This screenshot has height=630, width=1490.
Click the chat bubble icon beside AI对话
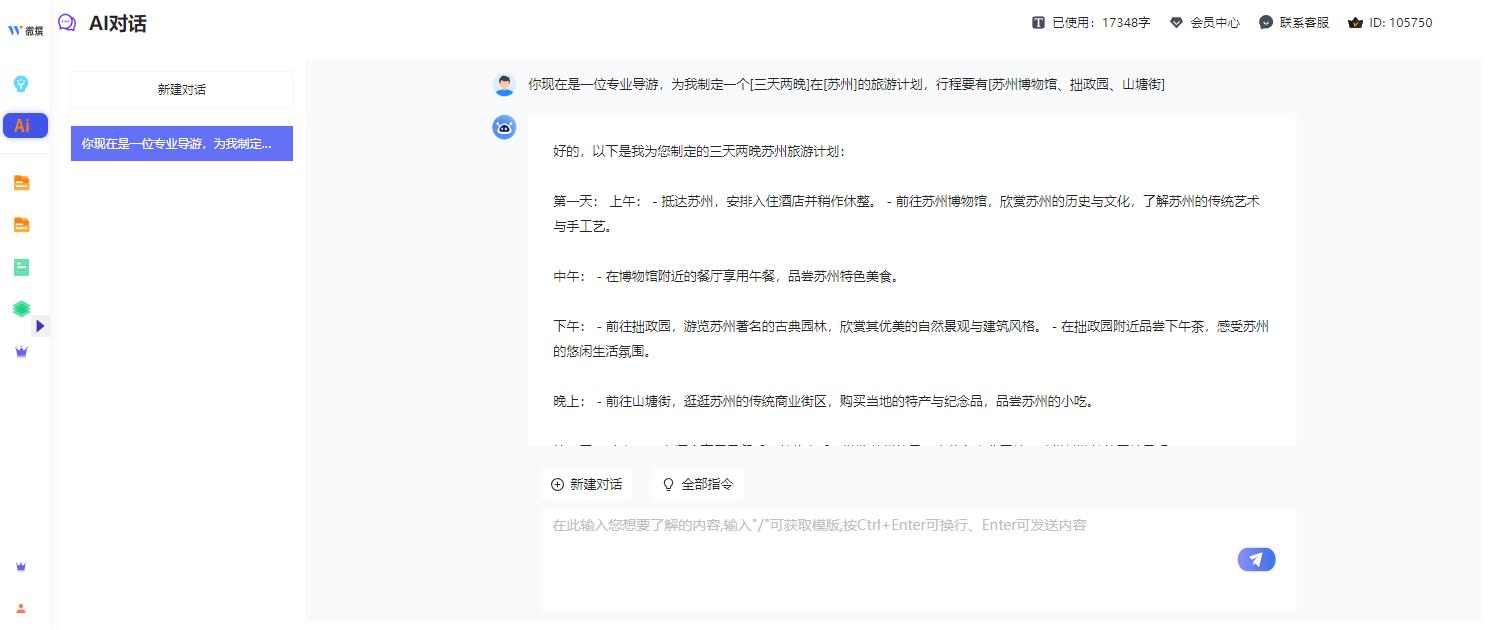click(x=67, y=23)
